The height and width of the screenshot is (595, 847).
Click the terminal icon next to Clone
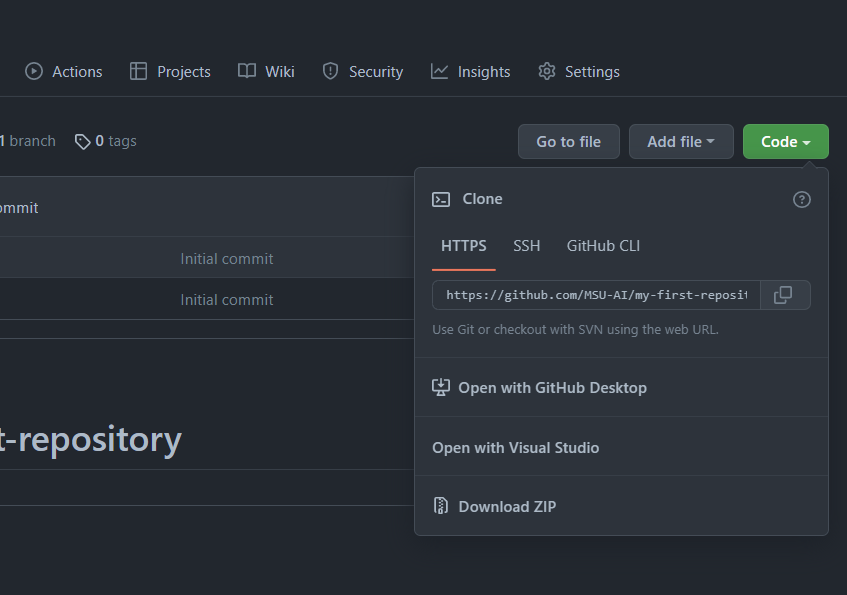coord(441,199)
